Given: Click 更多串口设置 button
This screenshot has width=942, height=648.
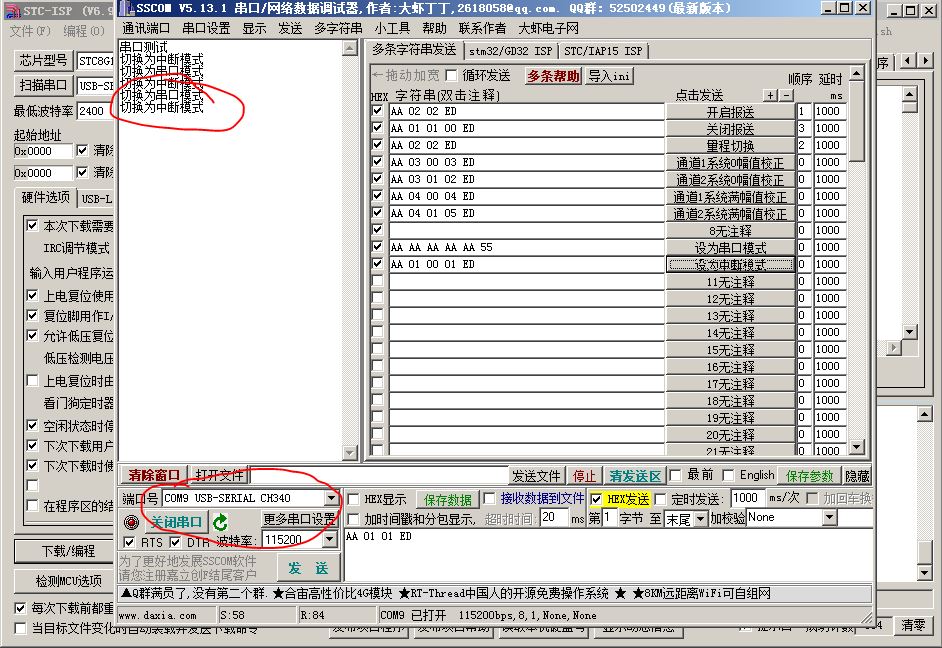Looking at the screenshot, I should pos(299,519).
